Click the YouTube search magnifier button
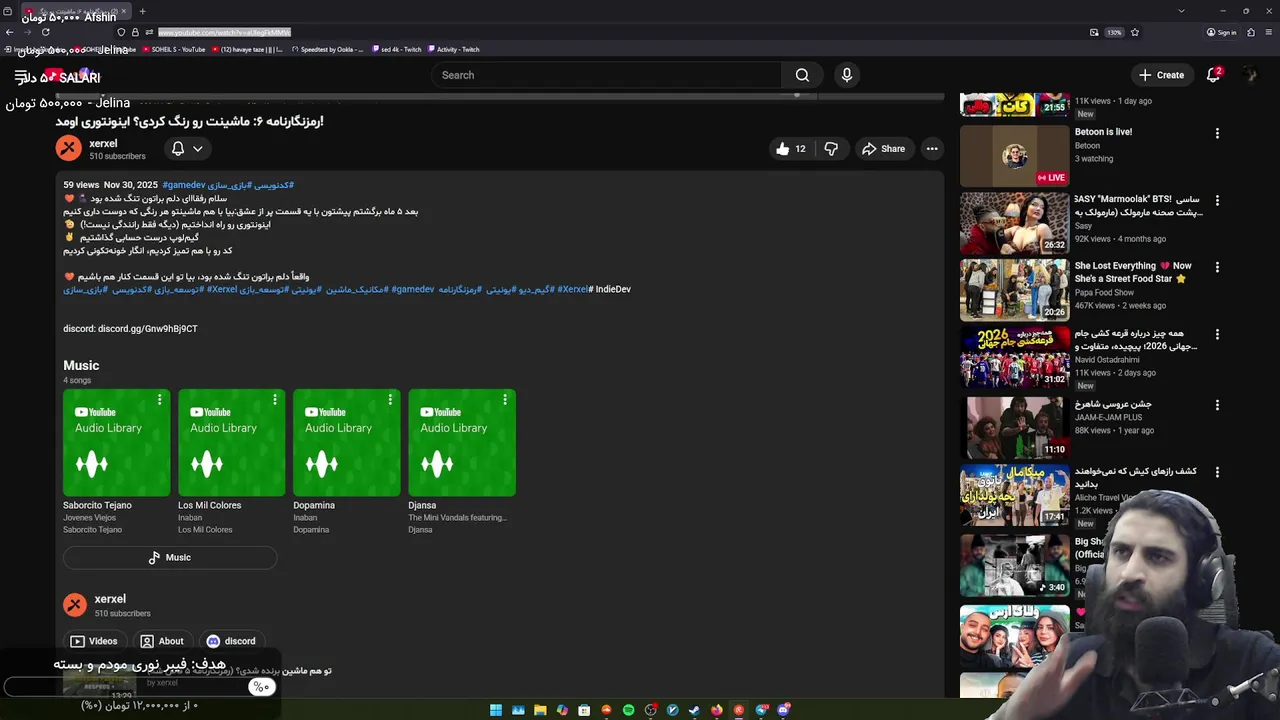This screenshot has height=720, width=1280. [x=802, y=75]
